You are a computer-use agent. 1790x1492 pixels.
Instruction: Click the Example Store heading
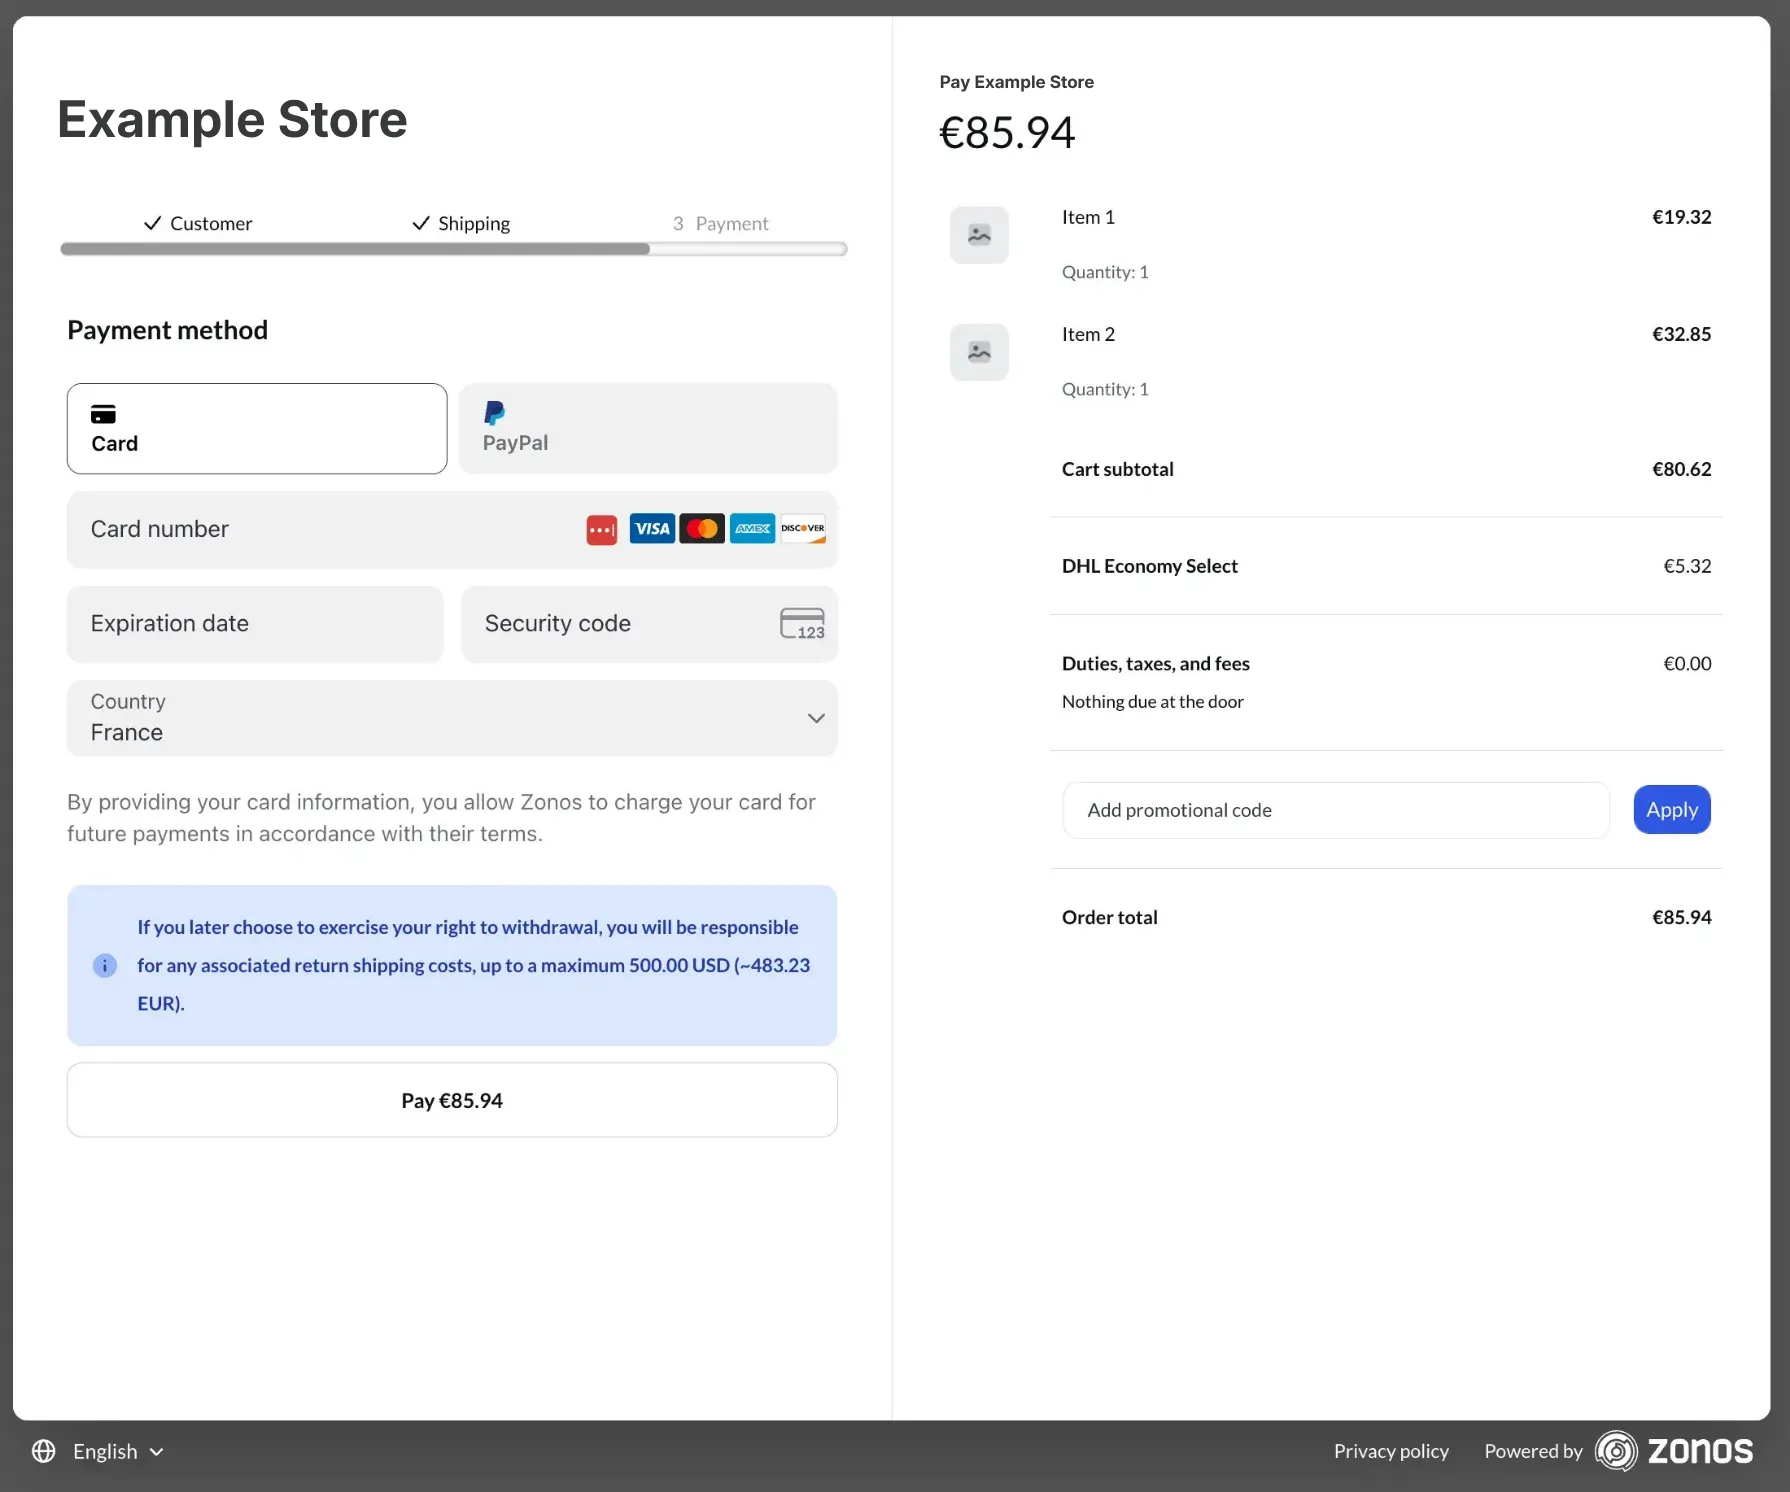point(232,120)
